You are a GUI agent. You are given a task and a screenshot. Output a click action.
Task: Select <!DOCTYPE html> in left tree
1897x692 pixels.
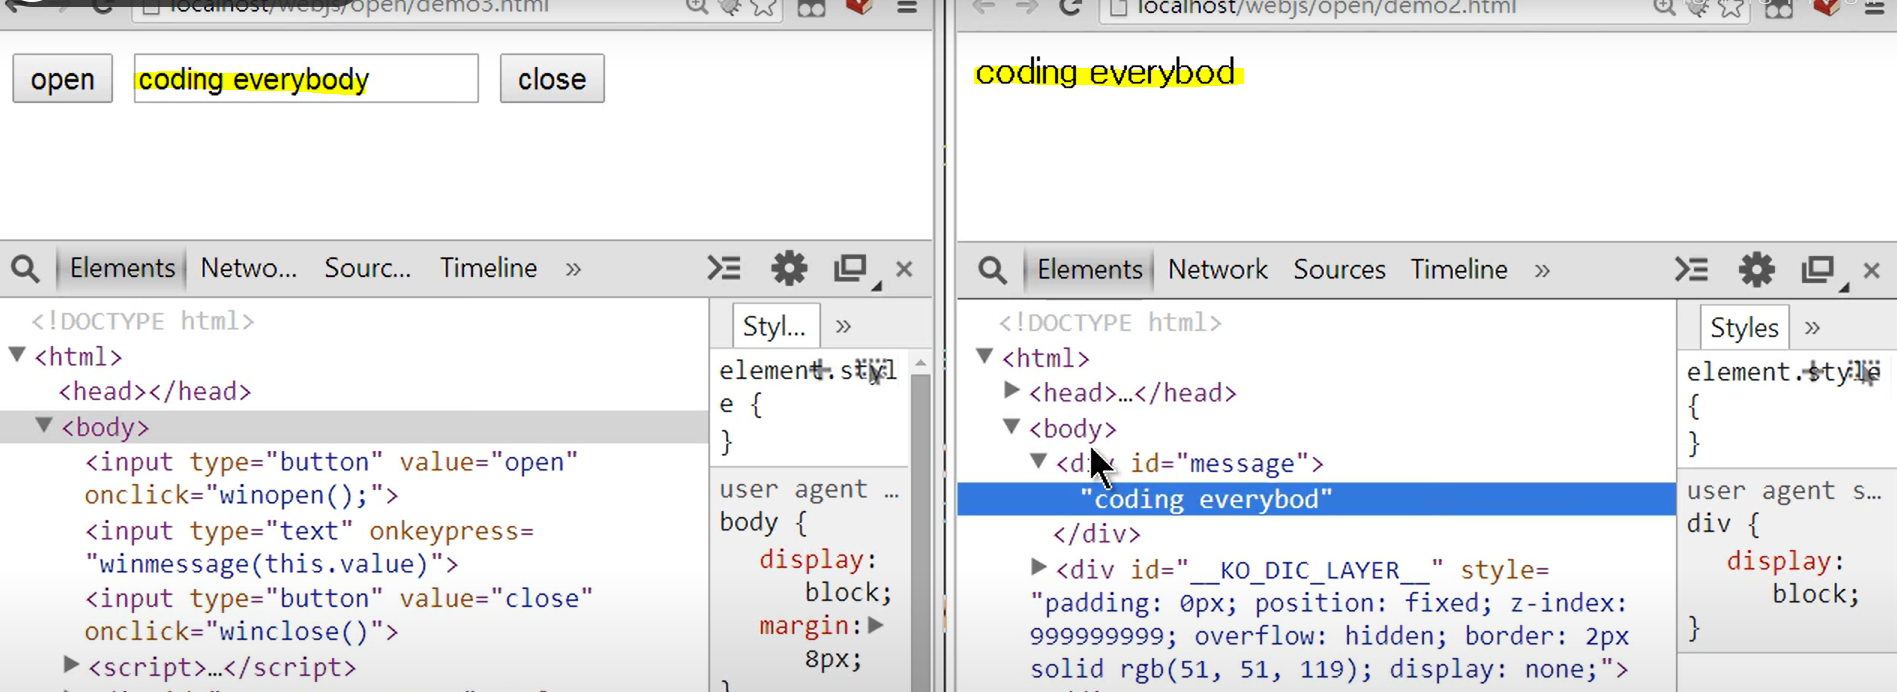(x=142, y=321)
